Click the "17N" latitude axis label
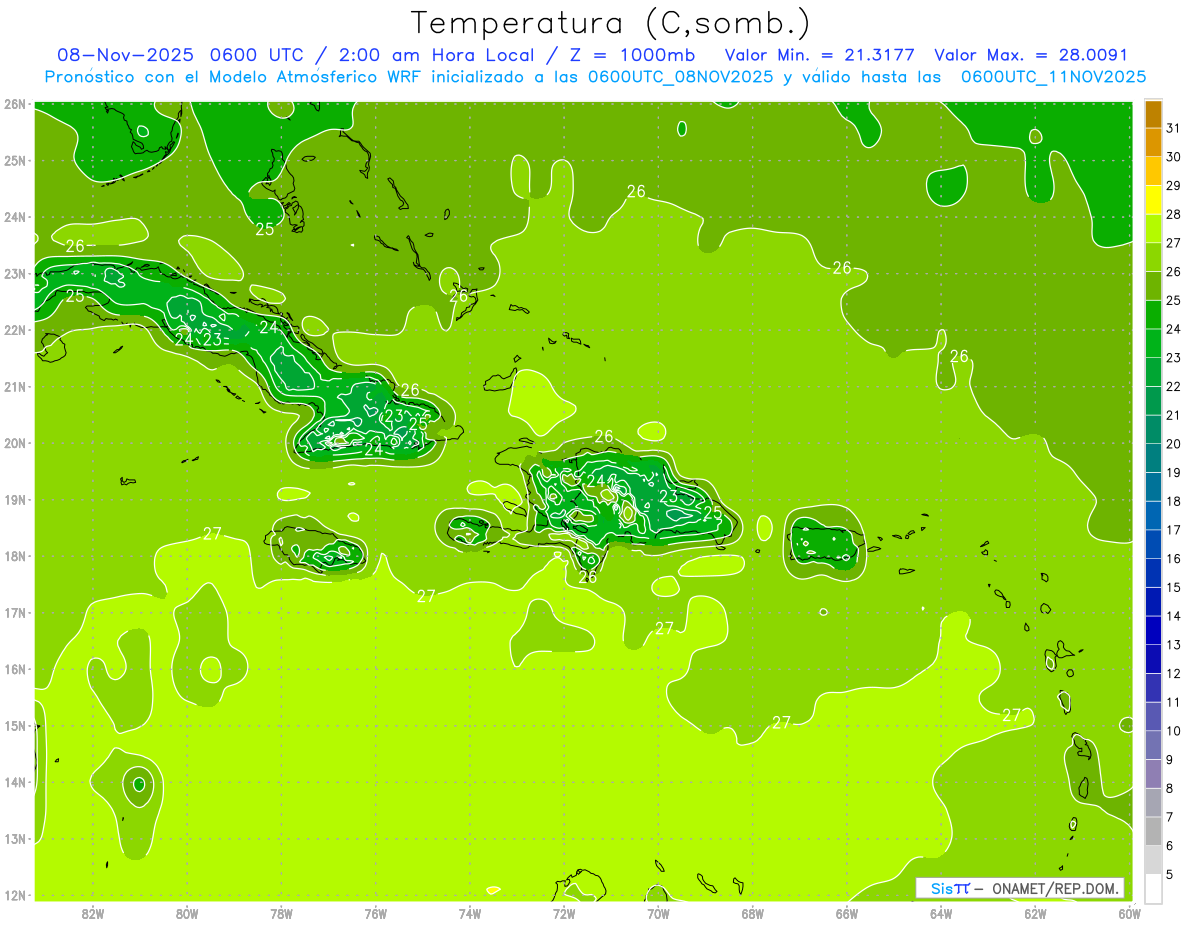Viewport: 1200px width, 927px height. pyautogui.click(x=14, y=613)
